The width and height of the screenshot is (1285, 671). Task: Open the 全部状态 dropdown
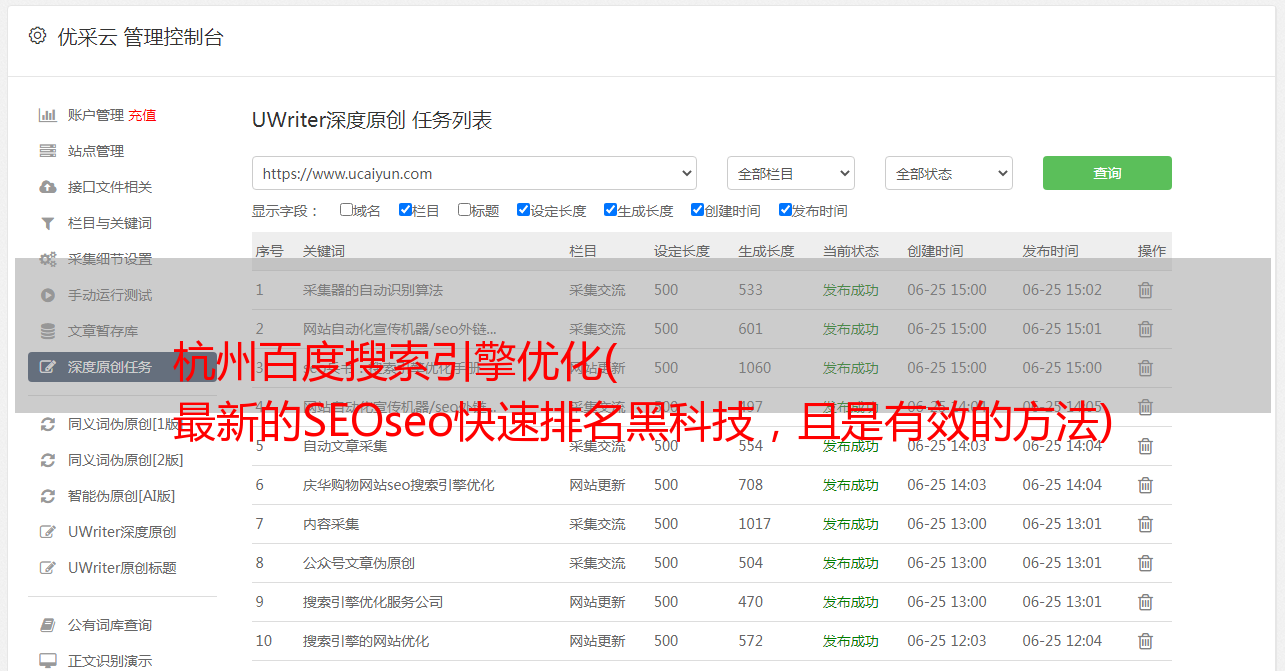pyautogui.click(x=949, y=173)
